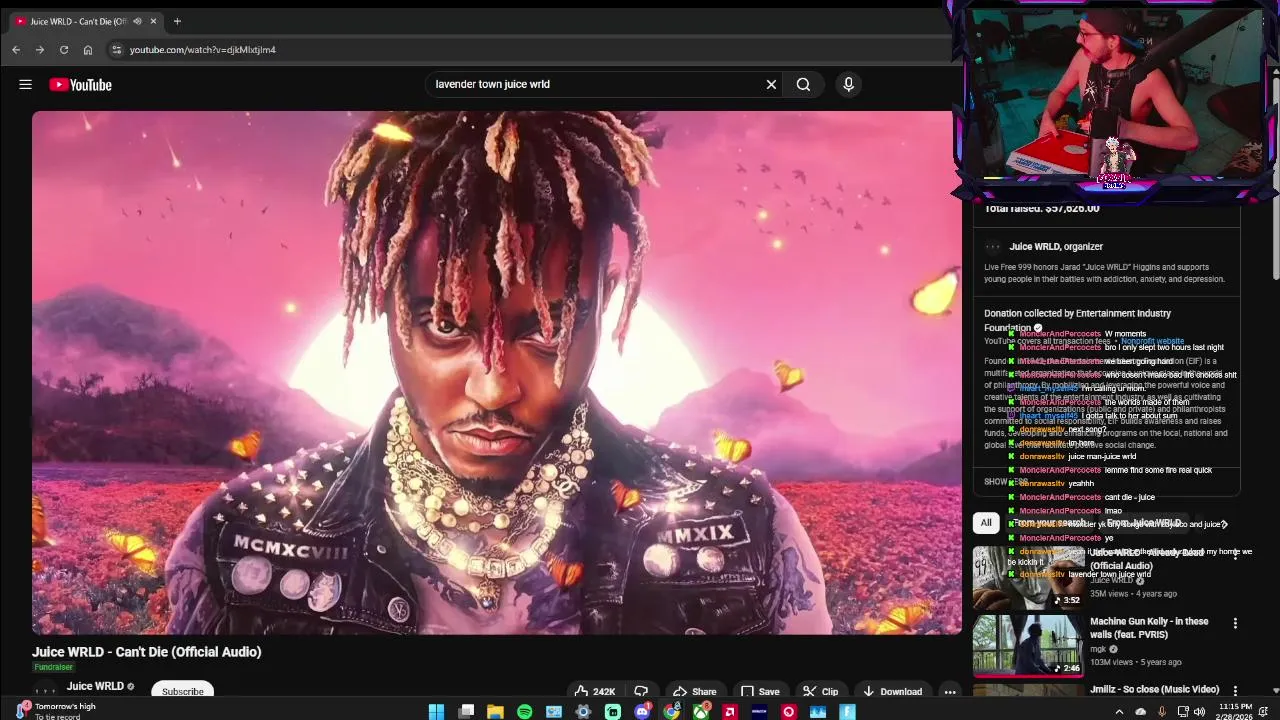The image size is (1280, 720).
Task: Select the All filter chip
Action: [x=986, y=523]
